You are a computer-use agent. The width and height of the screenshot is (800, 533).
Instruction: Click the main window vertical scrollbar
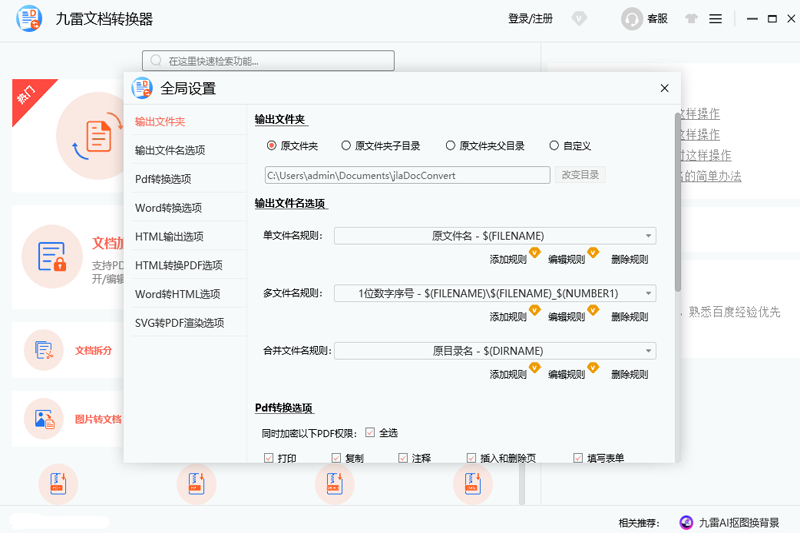coord(522,482)
